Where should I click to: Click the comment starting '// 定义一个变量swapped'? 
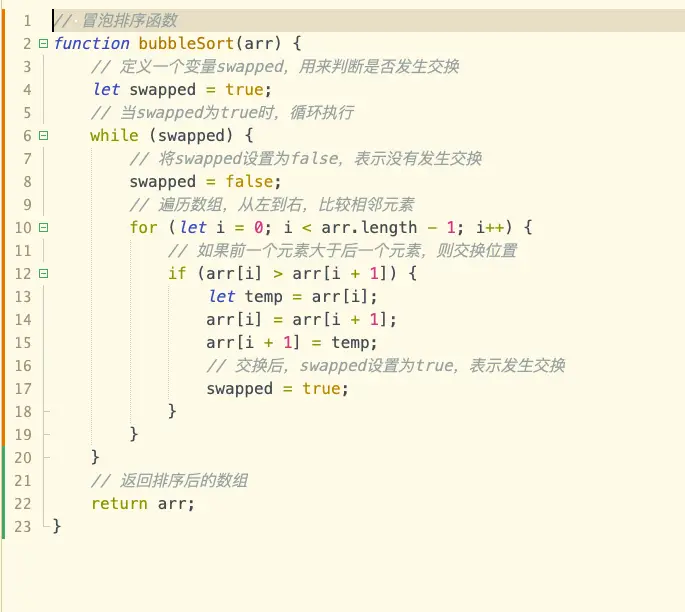click(275, 67)
